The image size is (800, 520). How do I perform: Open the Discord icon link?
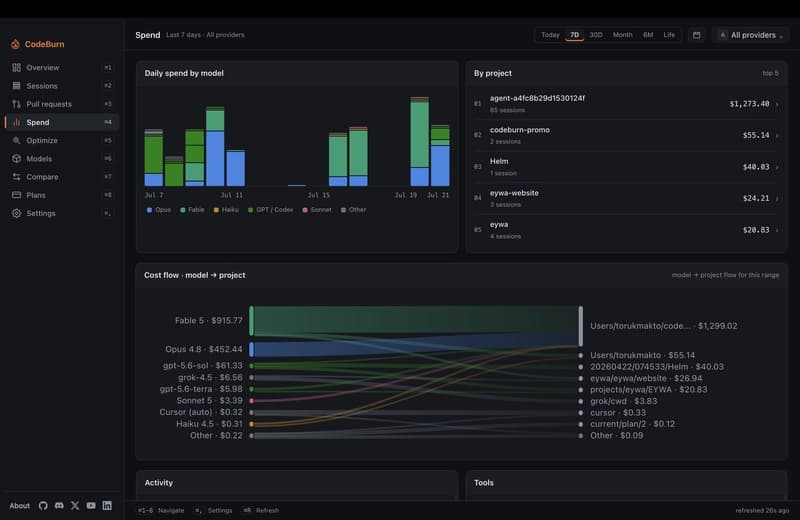(x=59, y=506)
